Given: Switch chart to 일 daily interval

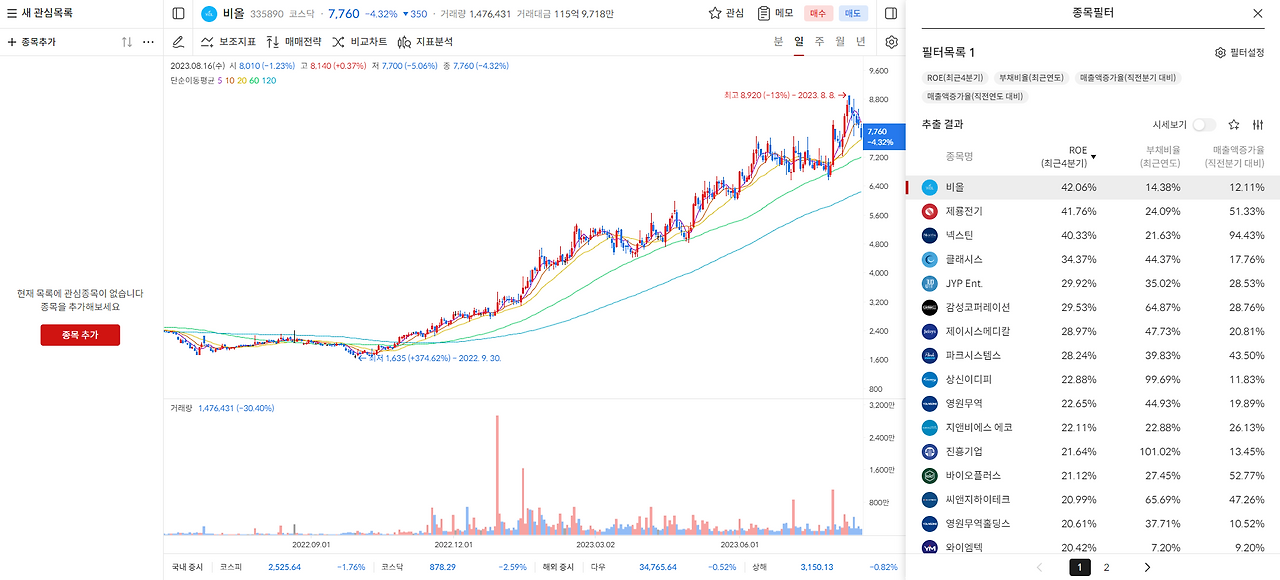Looking at the screenshot, I should tap(799, 42).
